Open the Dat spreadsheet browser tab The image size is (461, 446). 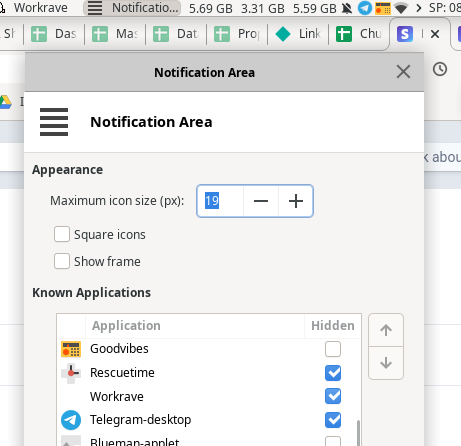(176, 34)
